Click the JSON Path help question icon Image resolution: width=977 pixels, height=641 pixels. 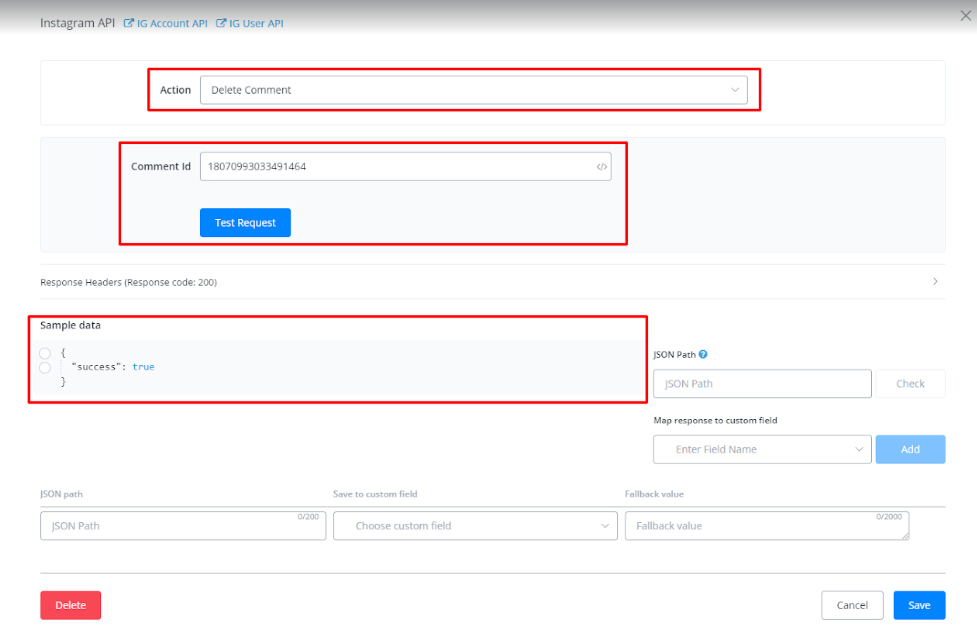pos(703,354)
